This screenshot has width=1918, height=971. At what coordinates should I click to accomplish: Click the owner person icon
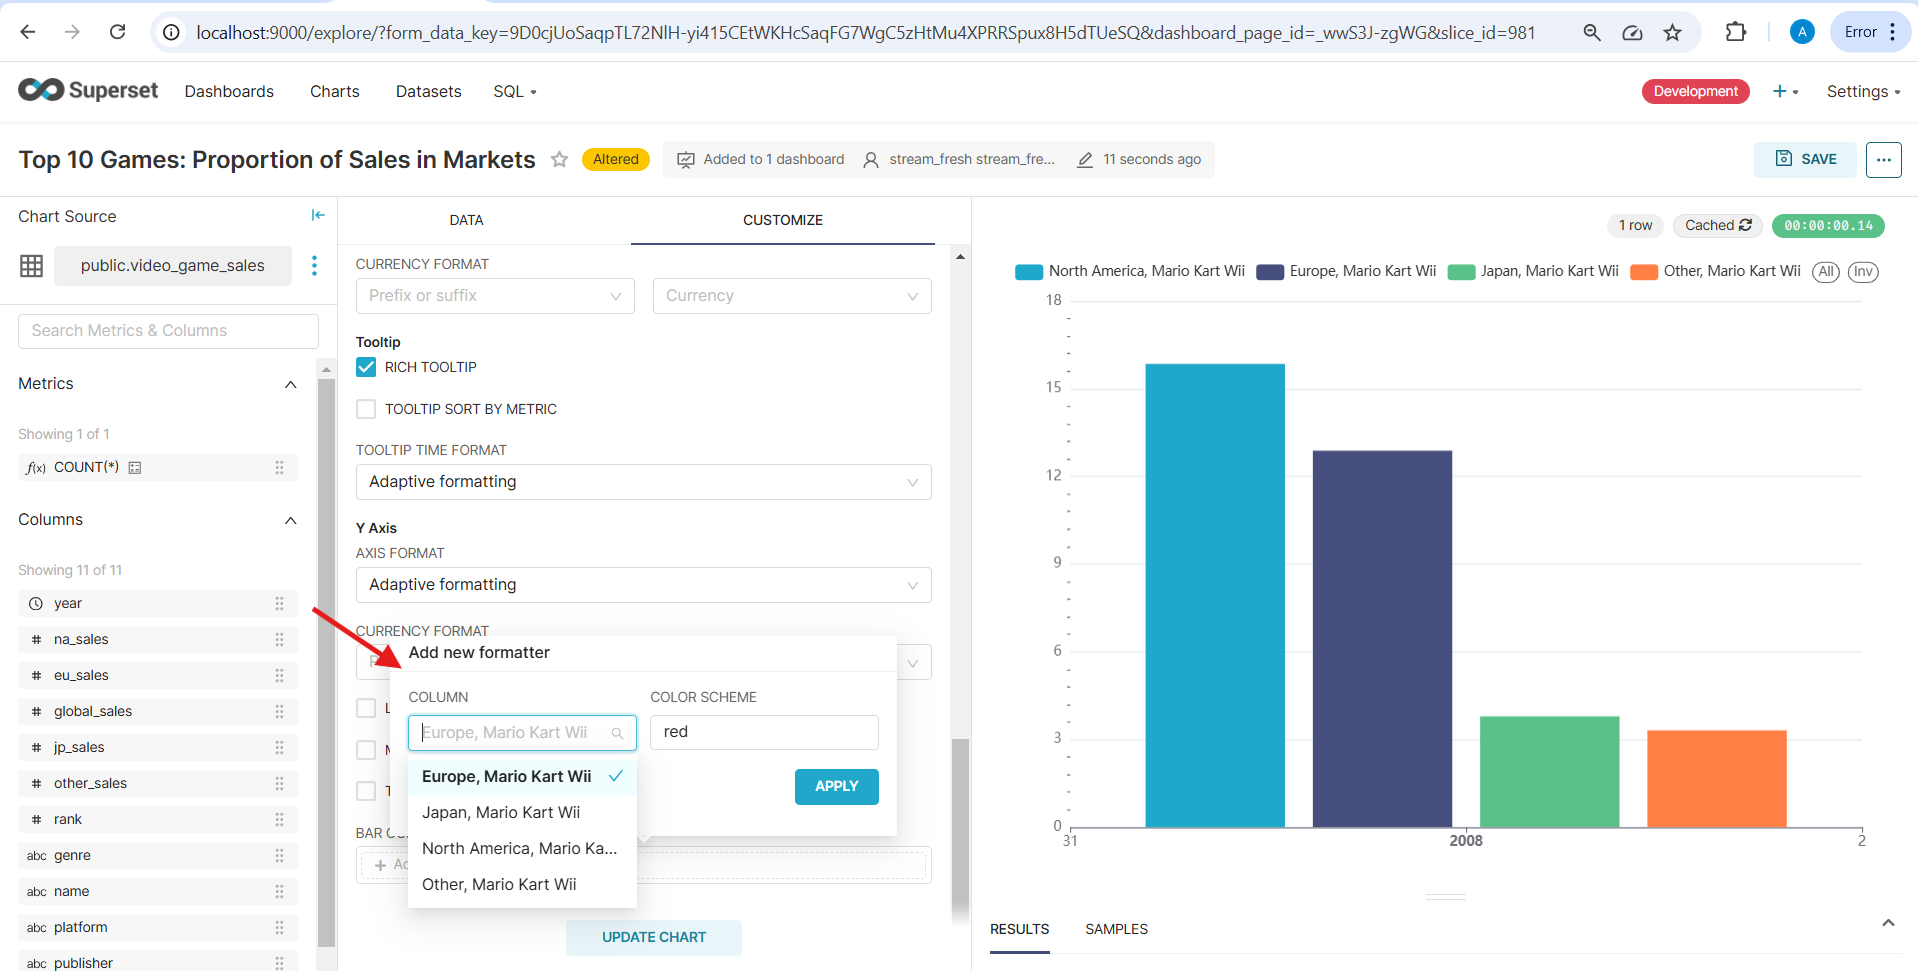tap(871, 160)
